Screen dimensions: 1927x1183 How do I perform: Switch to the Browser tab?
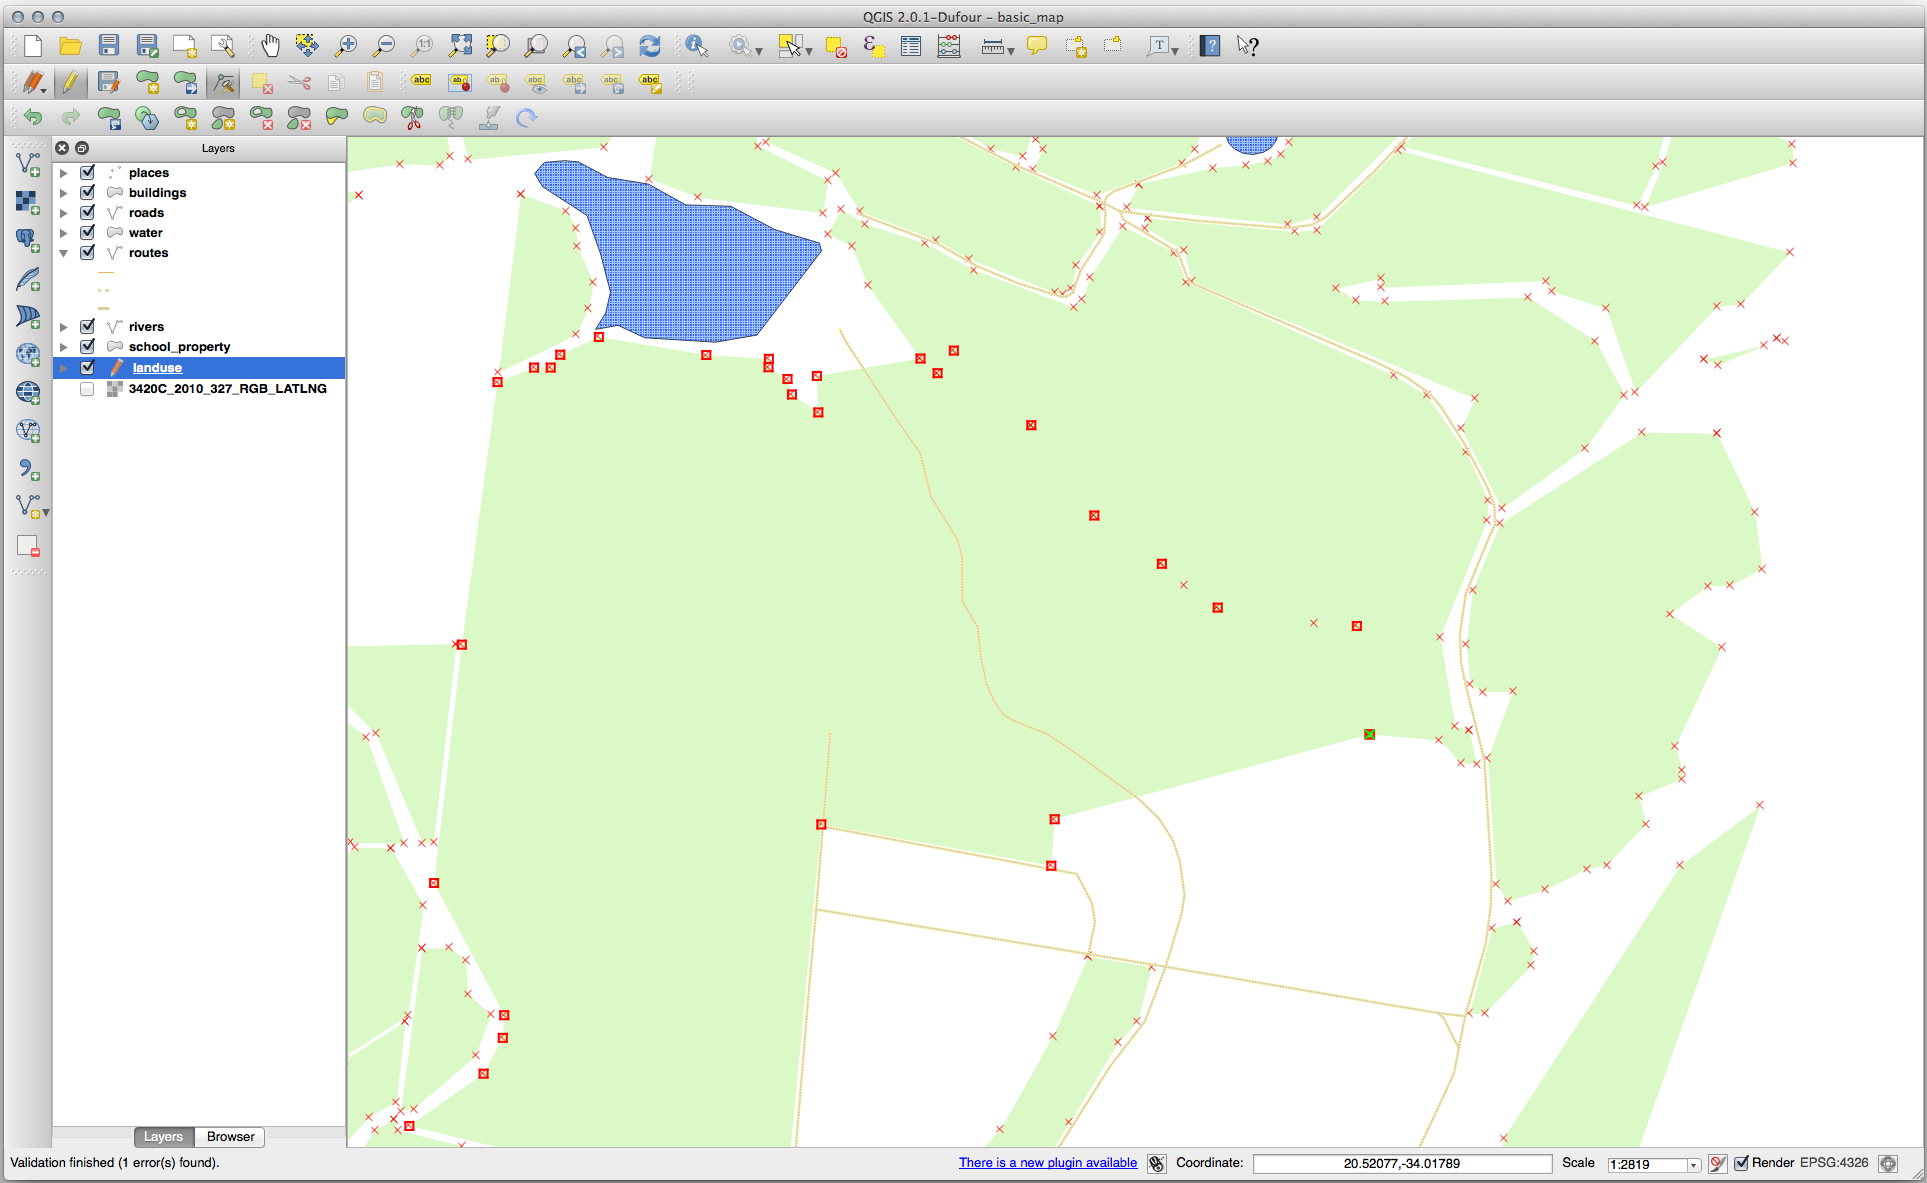tap(230, 1137)
